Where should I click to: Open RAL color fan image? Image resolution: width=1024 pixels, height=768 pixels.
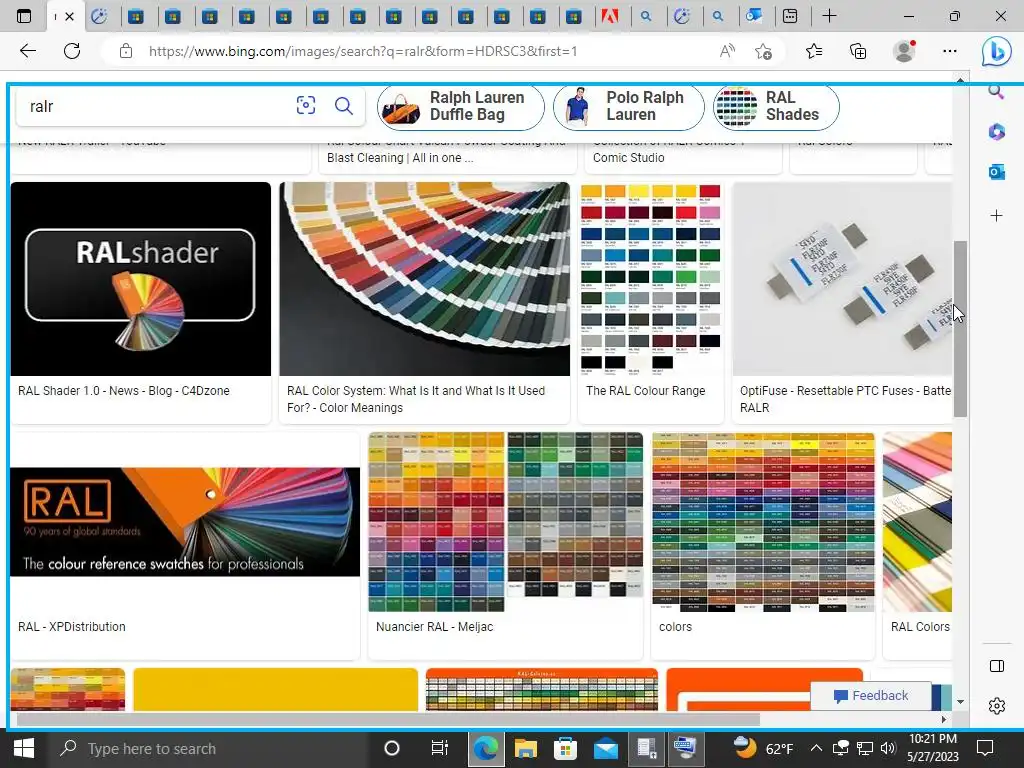click(x=424, y=279)
